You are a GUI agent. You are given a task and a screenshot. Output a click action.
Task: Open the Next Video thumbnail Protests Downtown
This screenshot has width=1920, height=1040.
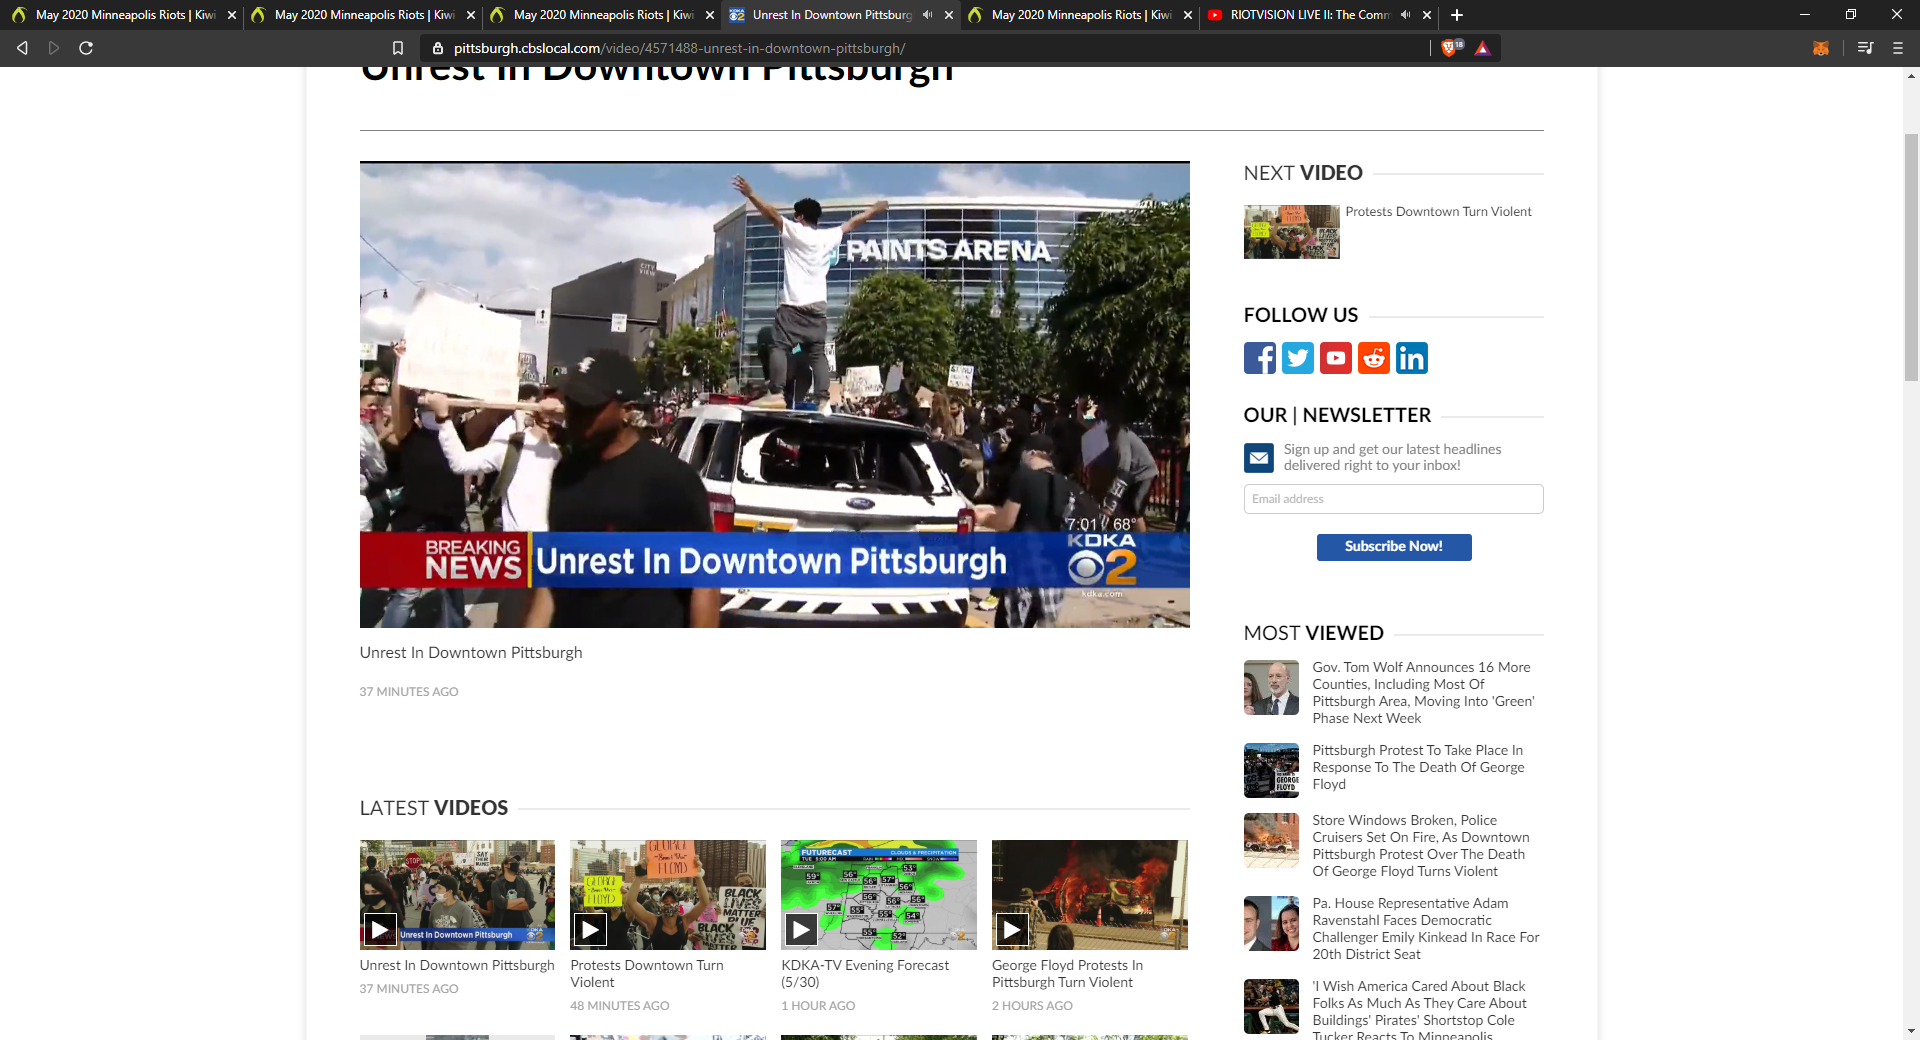tap(1291, 232)
